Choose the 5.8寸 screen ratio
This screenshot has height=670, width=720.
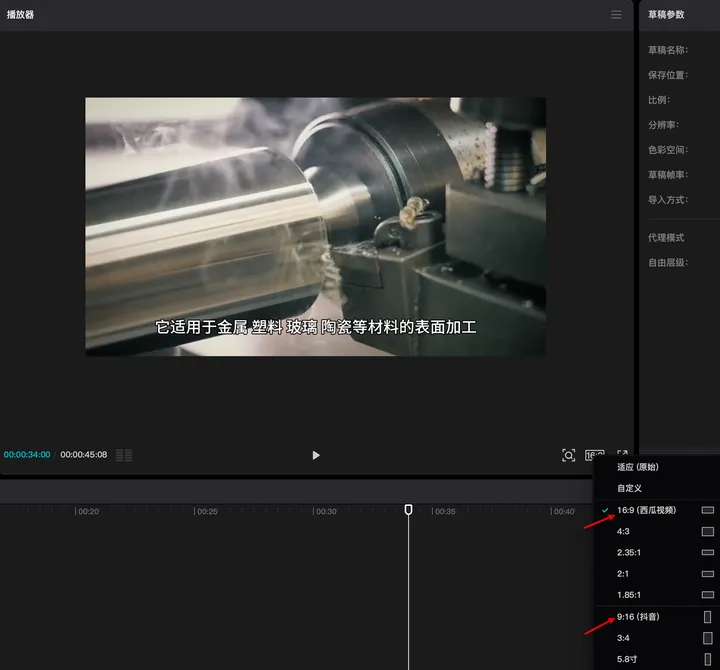point(628,657)
